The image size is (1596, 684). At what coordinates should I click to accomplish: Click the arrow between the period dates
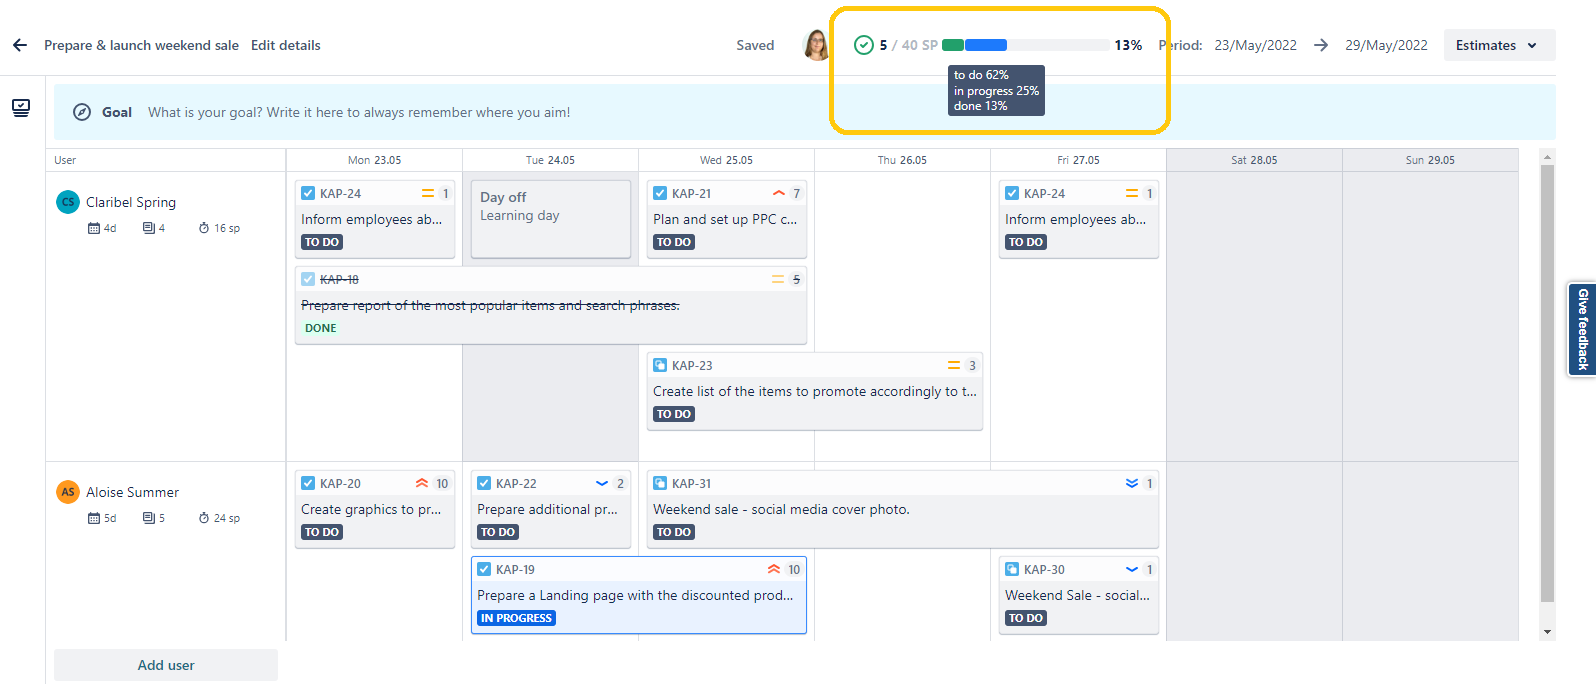[1321, 45]
